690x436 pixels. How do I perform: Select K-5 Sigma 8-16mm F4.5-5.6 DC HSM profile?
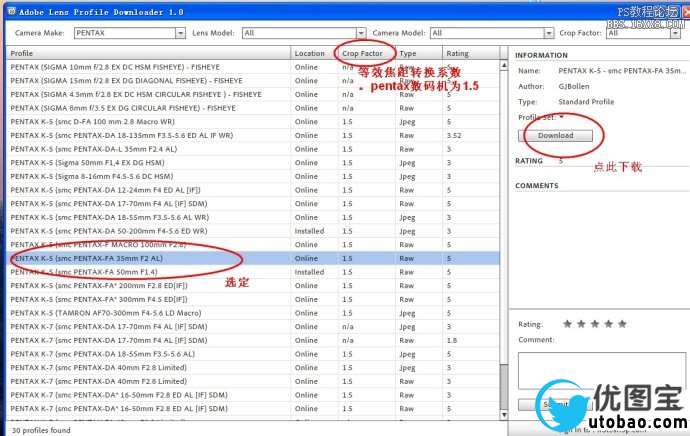tap(253, 176)
